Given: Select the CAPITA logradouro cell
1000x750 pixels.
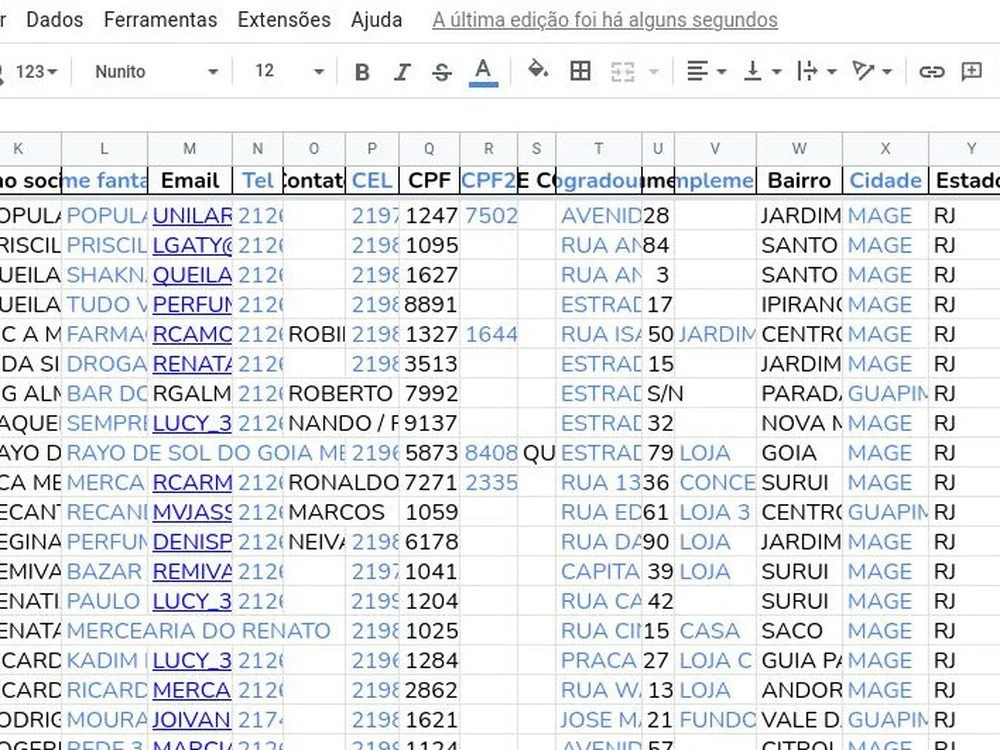Looking at the screenshot, I should 599,571.
